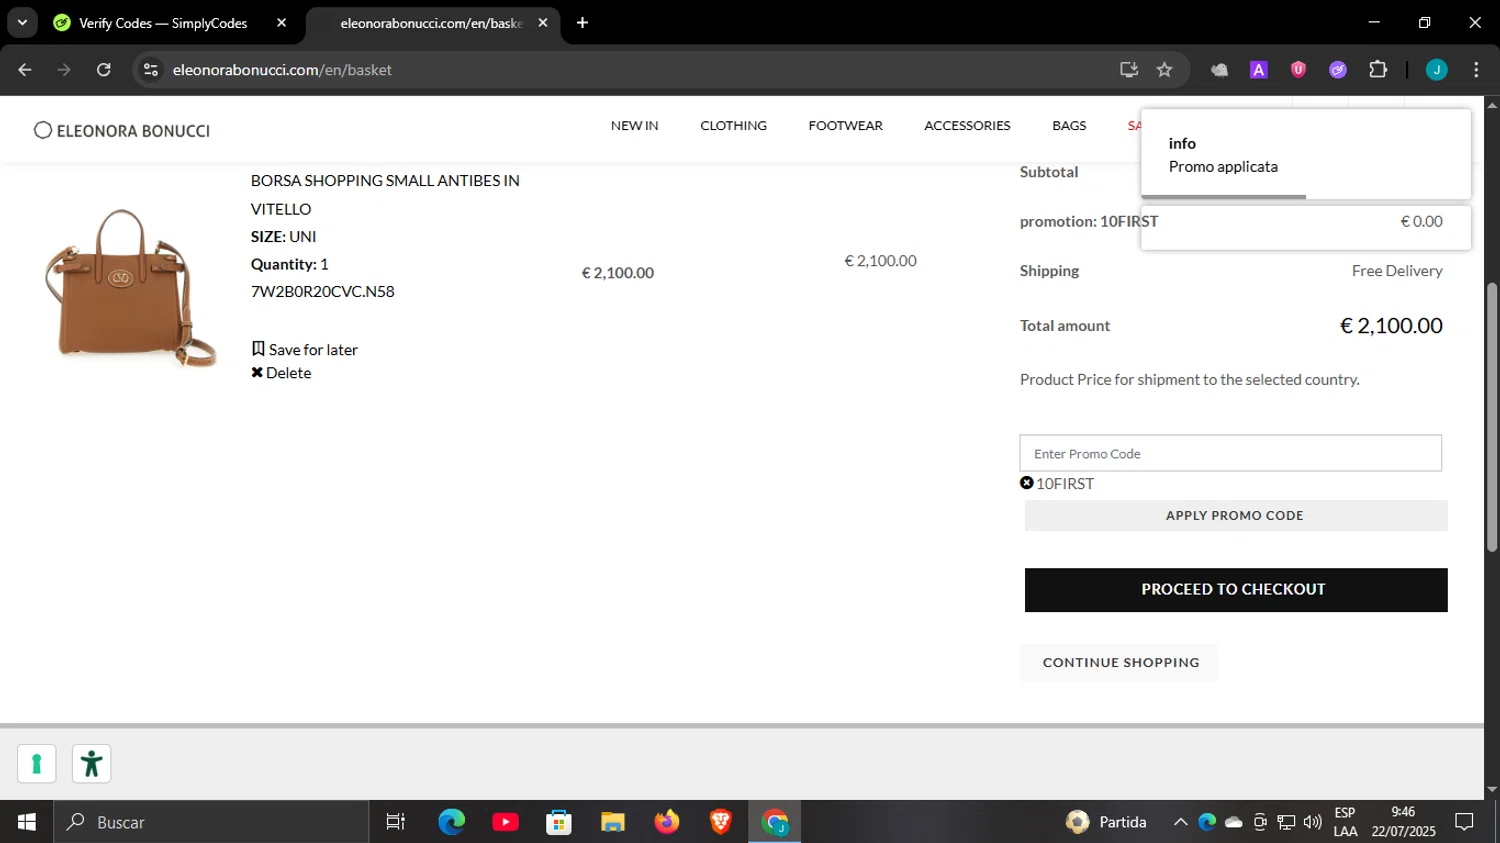Open Borsa Shopping Small Antibes product title
Viewport: 1500px width, 843px height.
385,195
